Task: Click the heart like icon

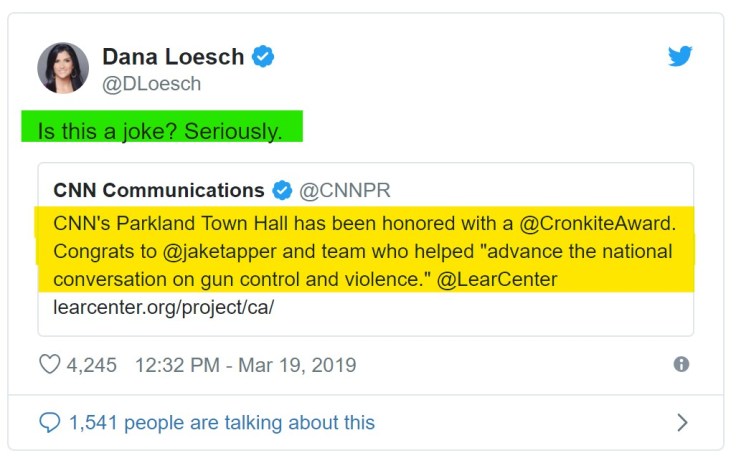Action: pyautogui.click(x=49, y=365)
